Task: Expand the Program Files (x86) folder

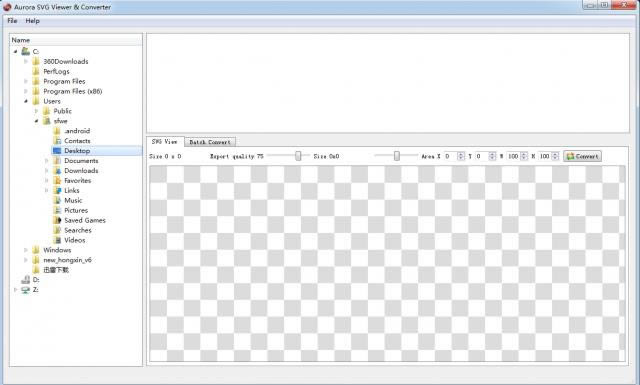Action: click(x=26, y=91)
